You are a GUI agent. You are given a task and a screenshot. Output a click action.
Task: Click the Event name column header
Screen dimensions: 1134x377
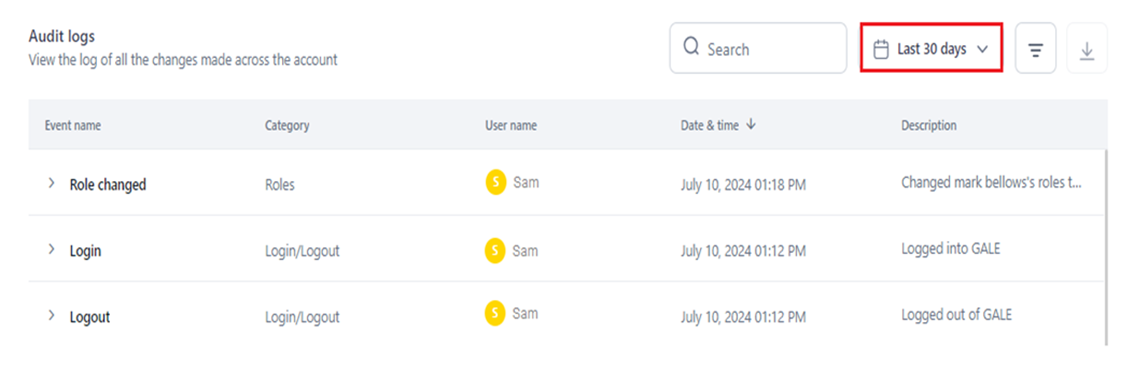[73, 125]
